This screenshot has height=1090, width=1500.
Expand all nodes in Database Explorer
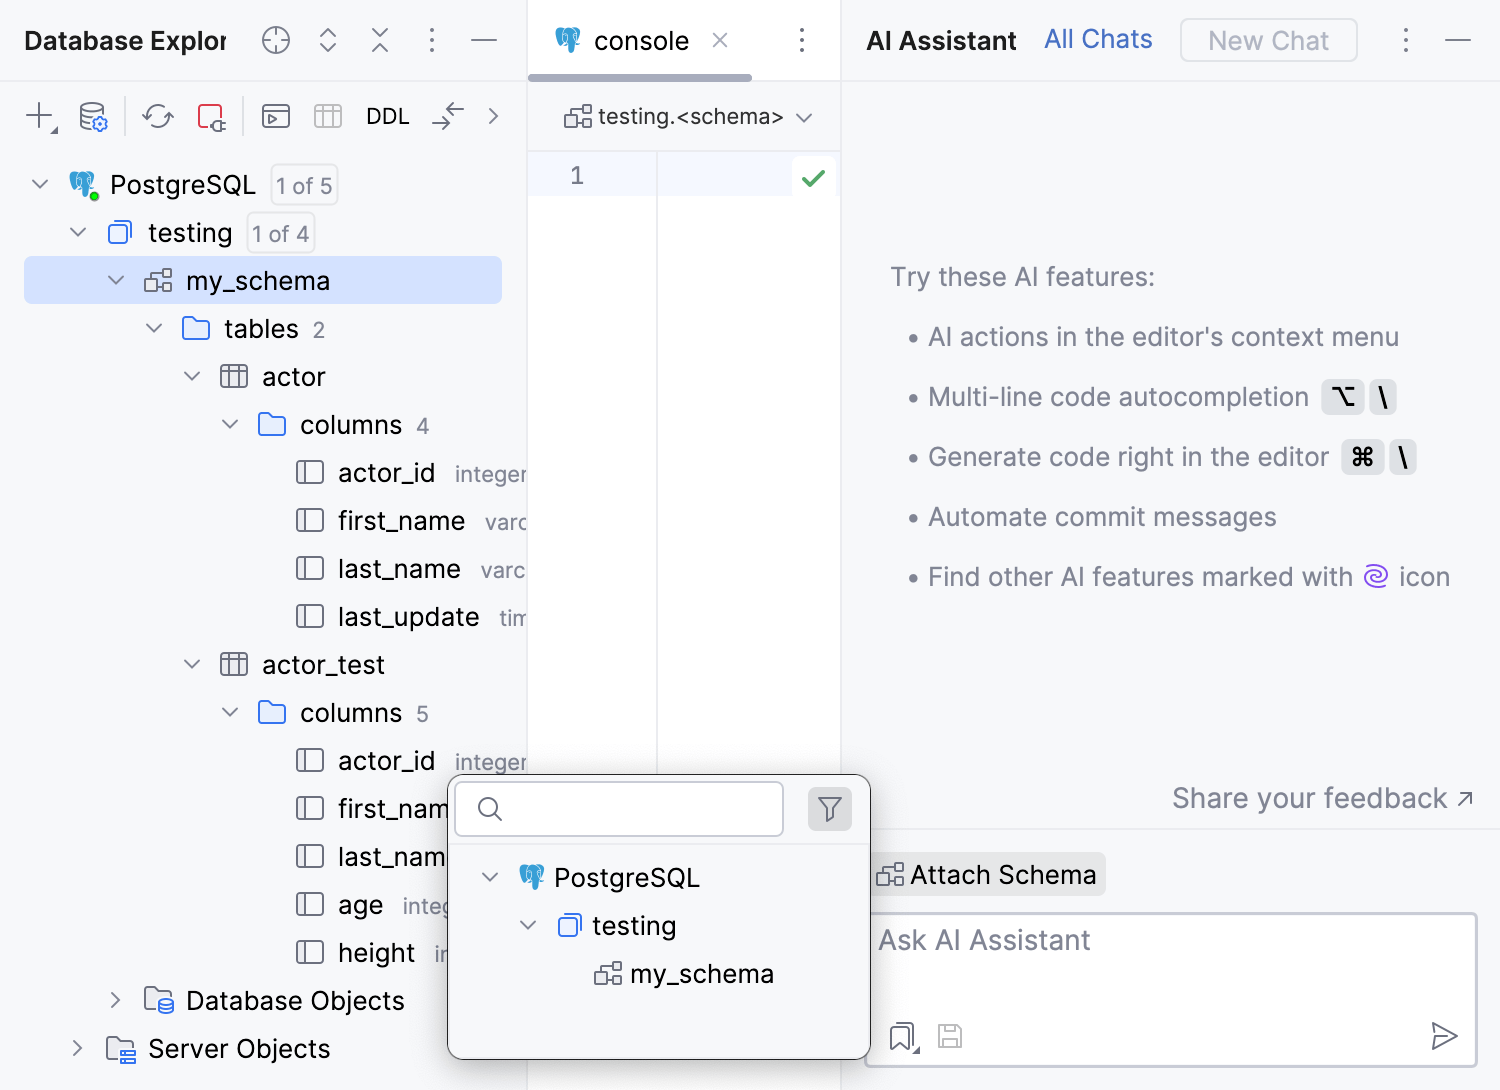[x=328, y=40]
